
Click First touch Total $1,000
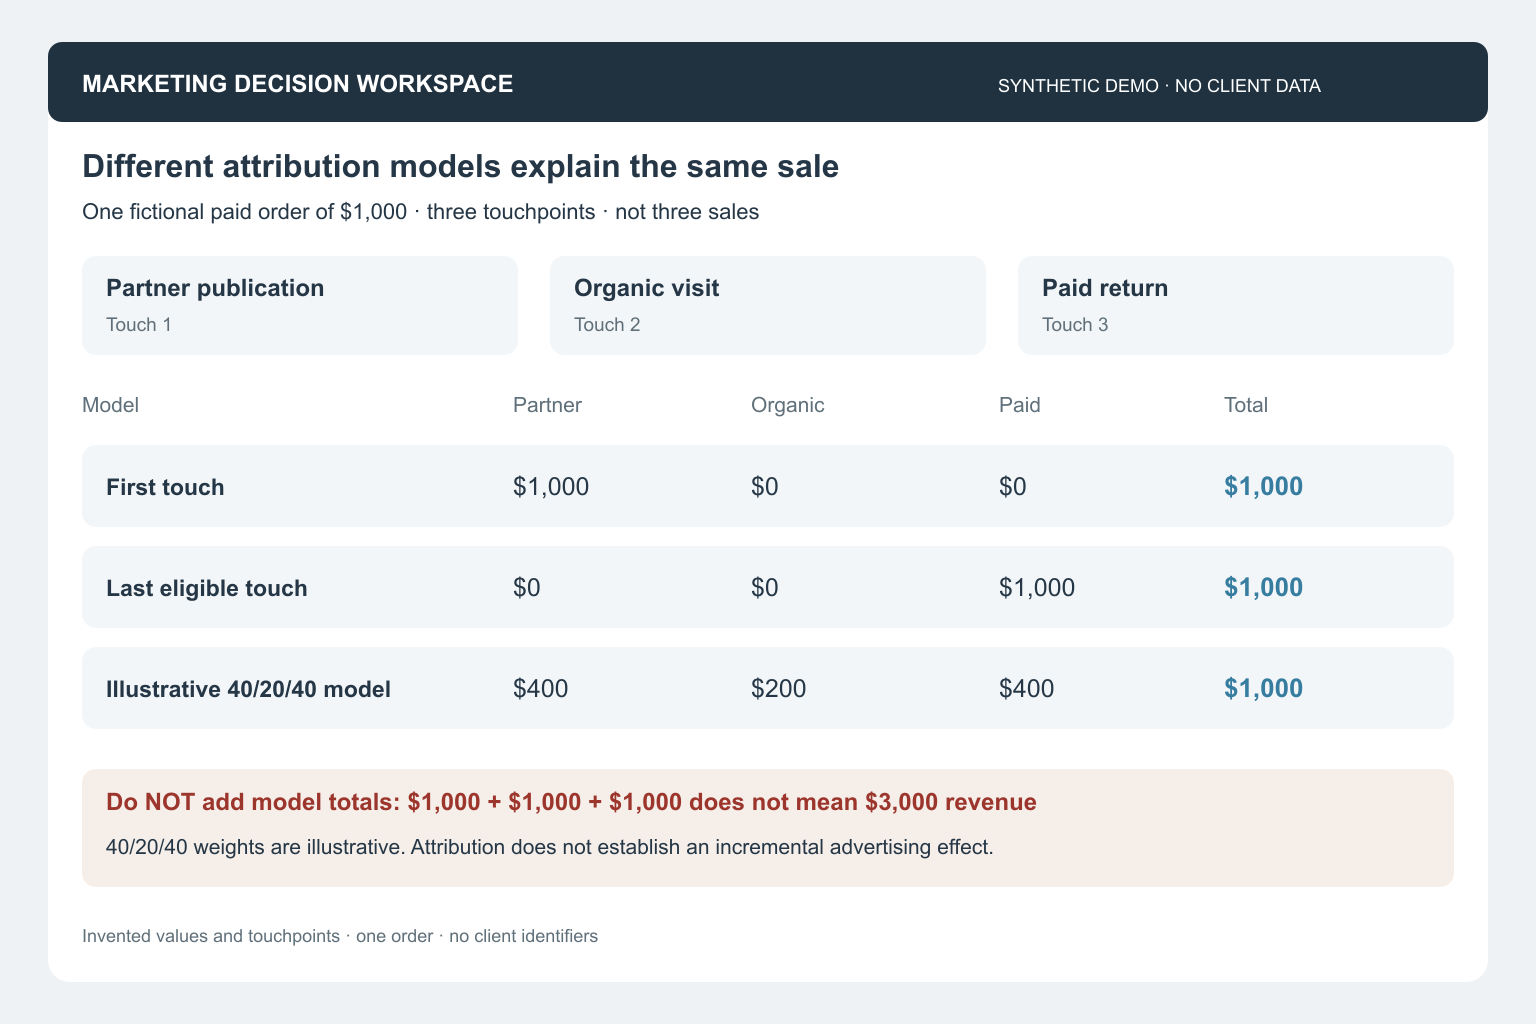click(1264, 487)
